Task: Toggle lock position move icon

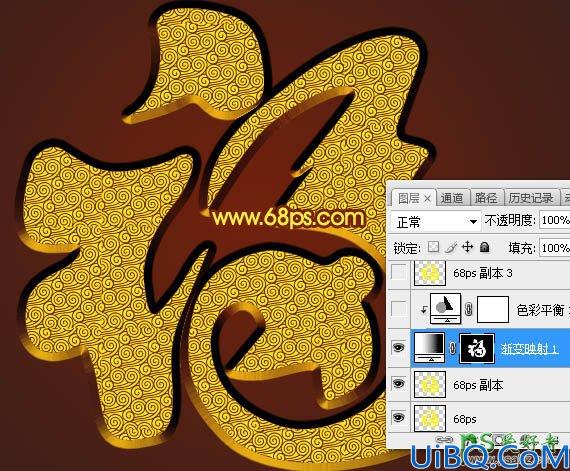Action: point(467,247)
